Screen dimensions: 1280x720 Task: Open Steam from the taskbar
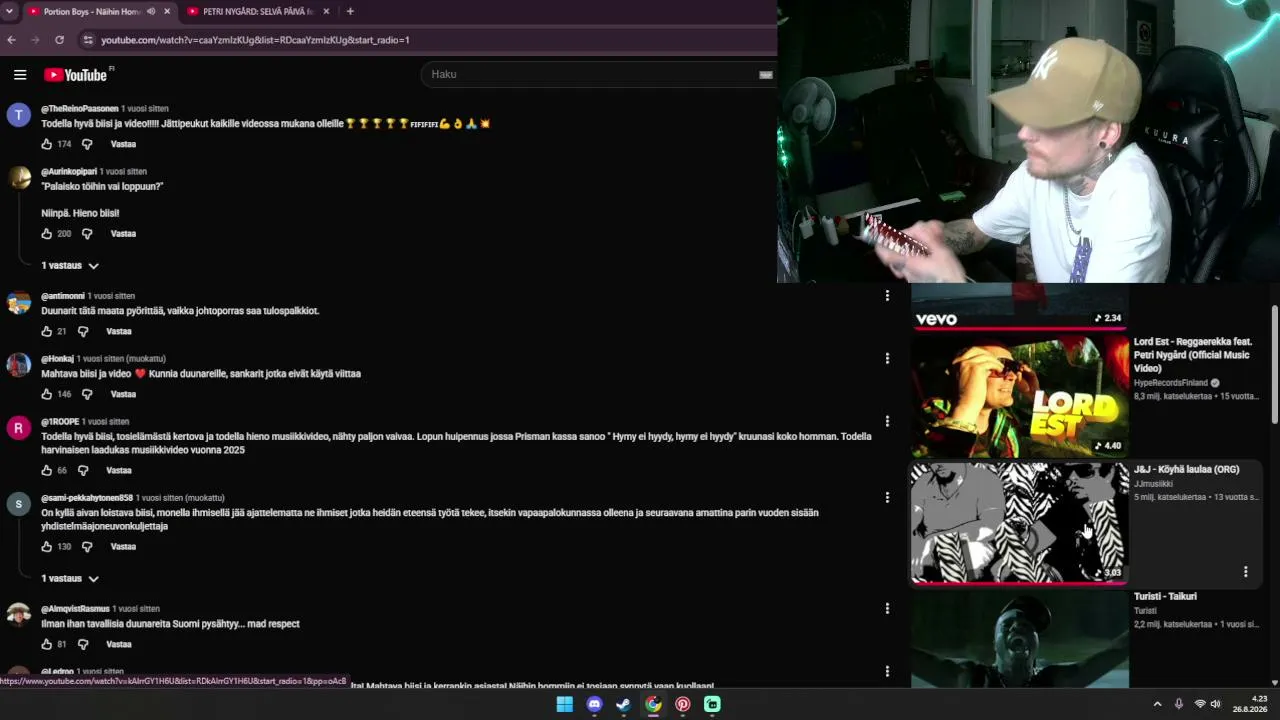point(624,704)
